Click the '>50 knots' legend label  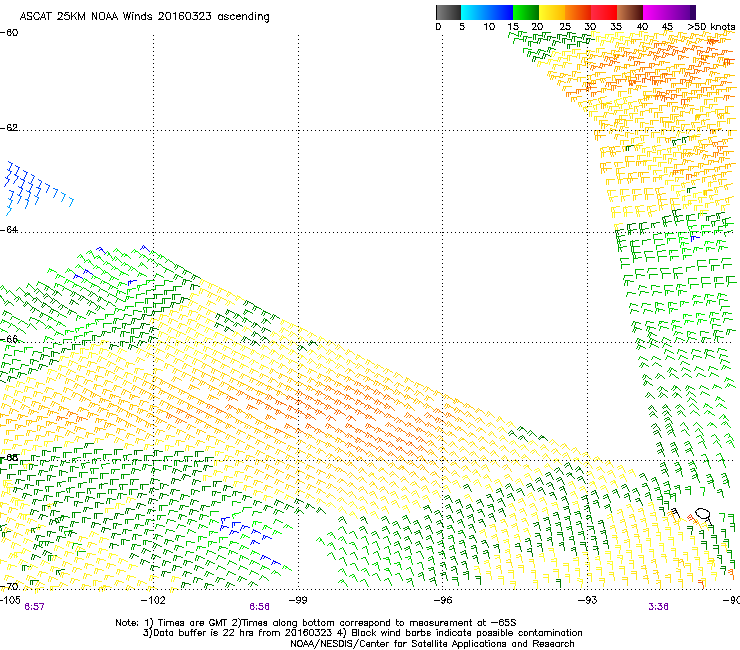711,27
